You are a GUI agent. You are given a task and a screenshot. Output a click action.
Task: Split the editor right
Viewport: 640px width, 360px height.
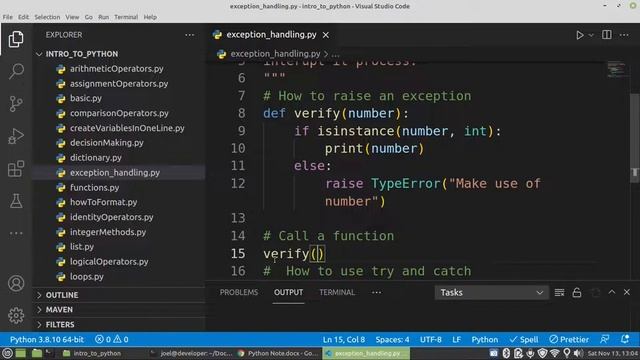(607, 35)
